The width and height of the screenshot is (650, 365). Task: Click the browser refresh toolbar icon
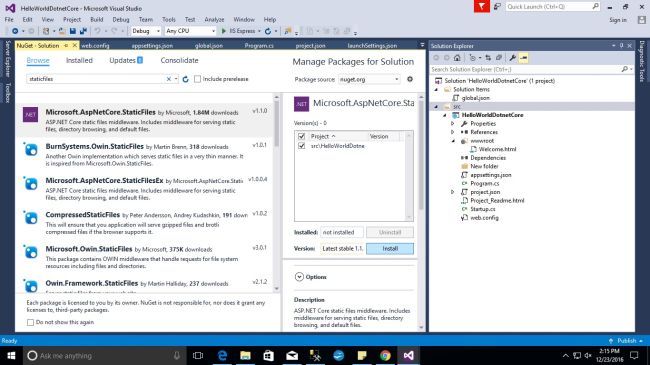pyautogui.click(x=268, y=31)
